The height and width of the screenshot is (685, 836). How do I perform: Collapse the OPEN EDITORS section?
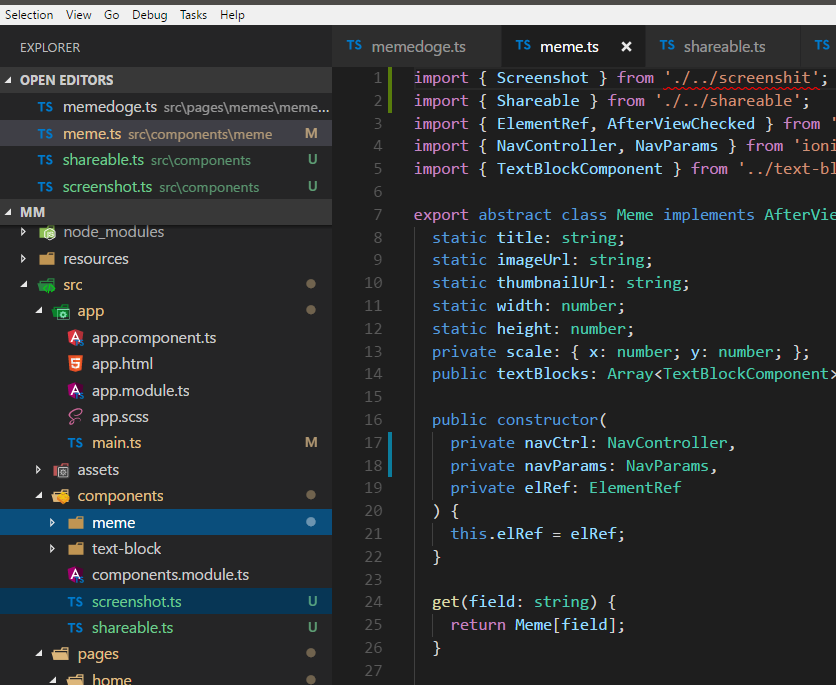pos(9,79)
